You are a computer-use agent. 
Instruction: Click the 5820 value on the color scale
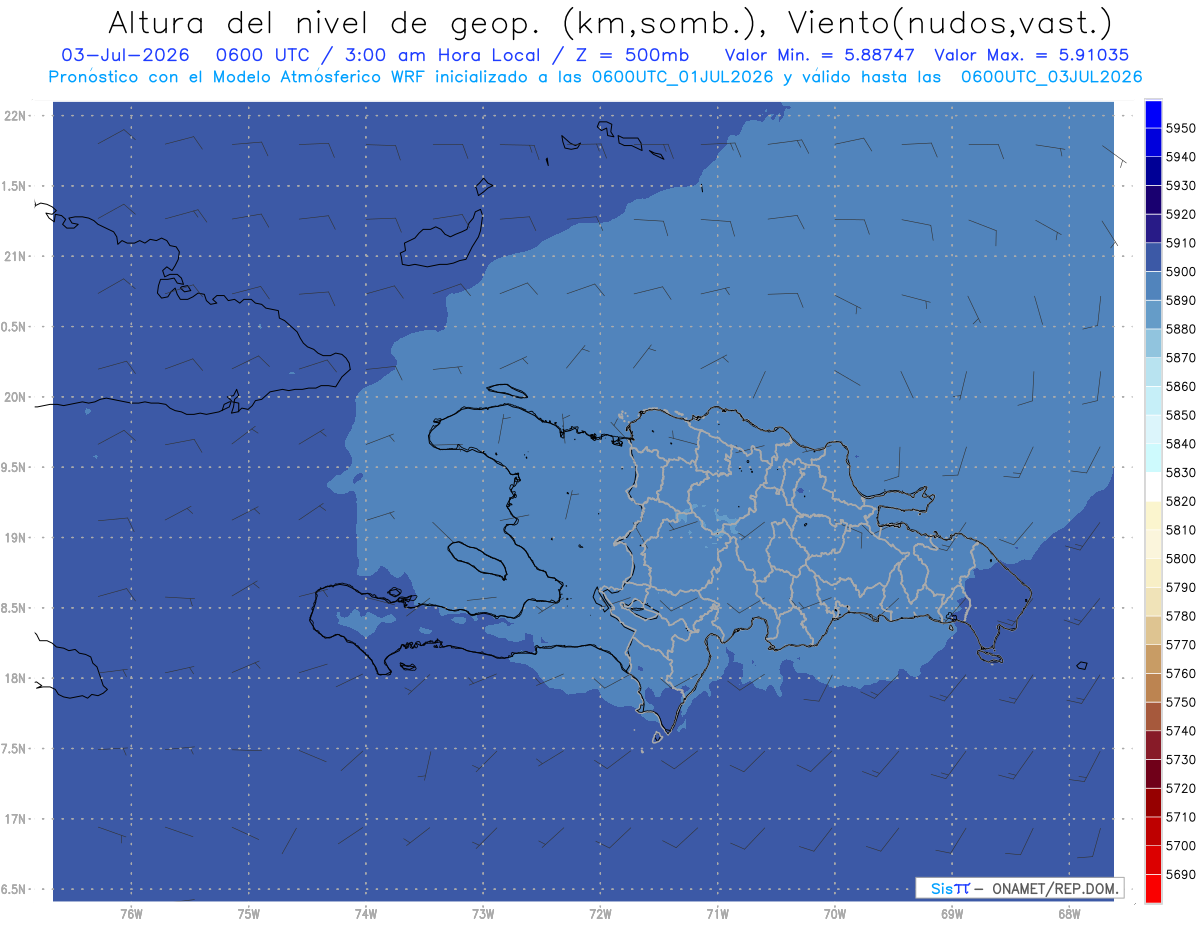[1180, 501]
